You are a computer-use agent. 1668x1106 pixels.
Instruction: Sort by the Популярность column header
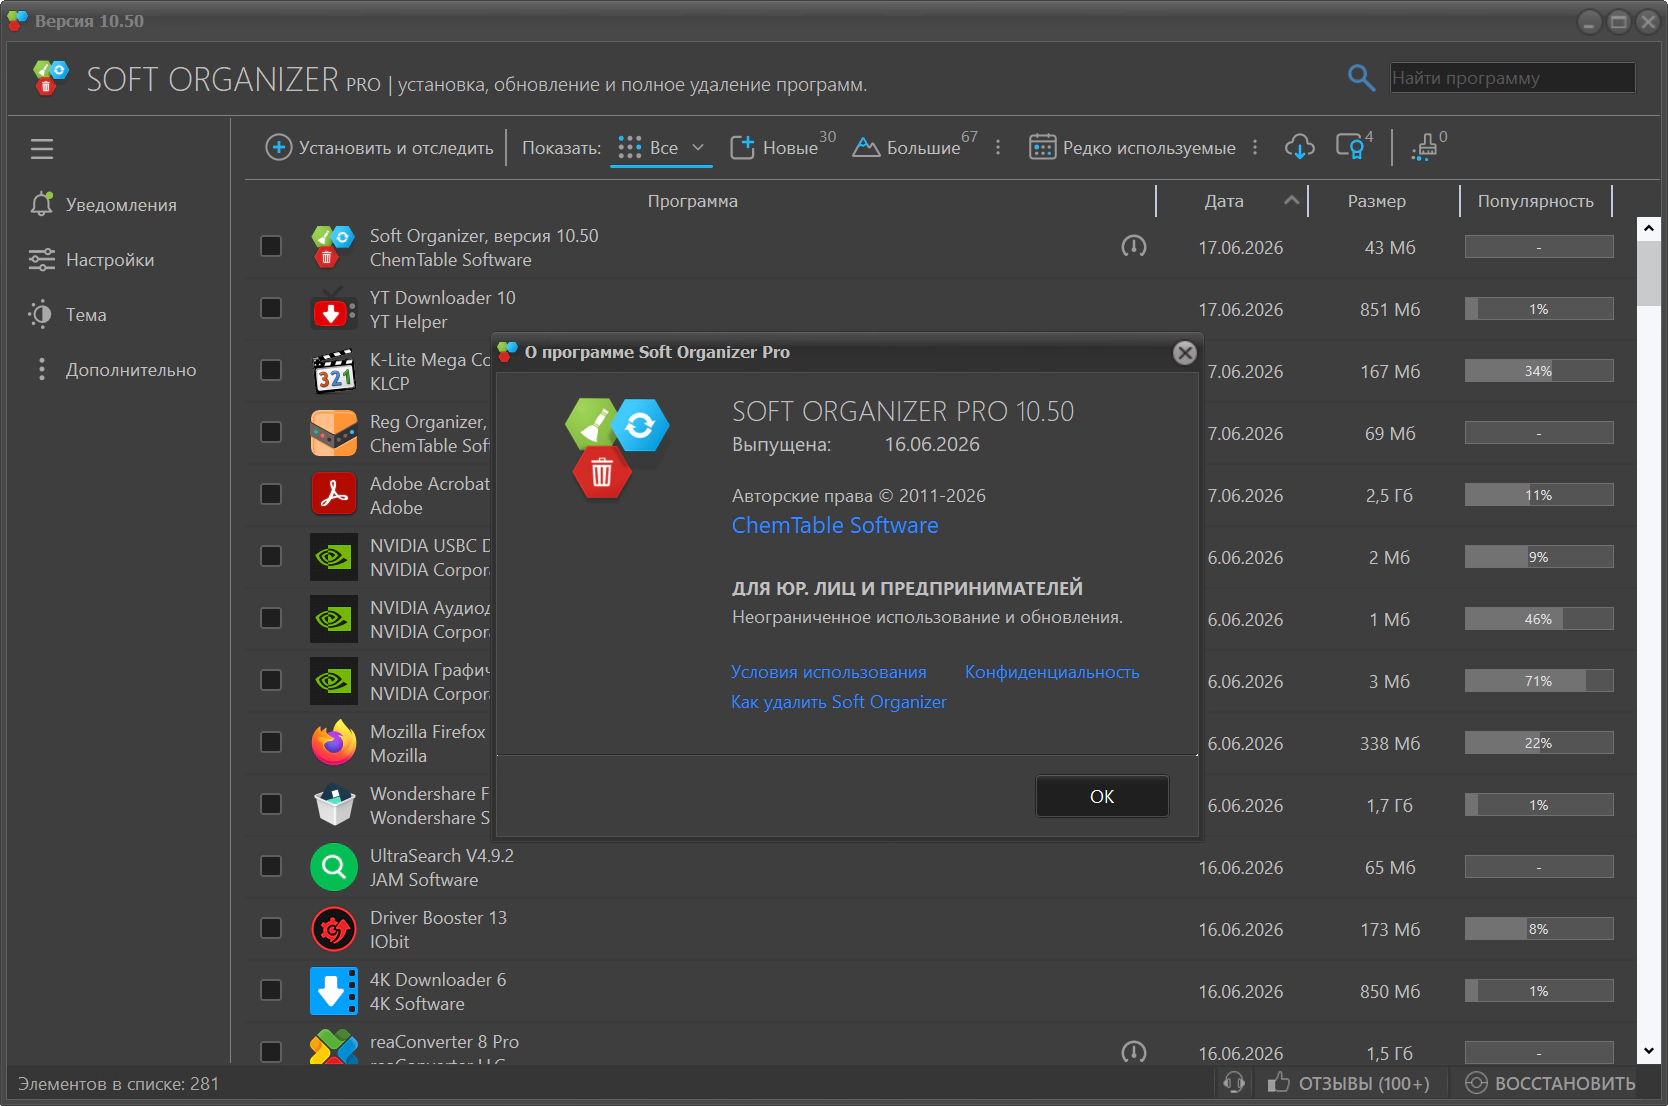point(1536,201)
